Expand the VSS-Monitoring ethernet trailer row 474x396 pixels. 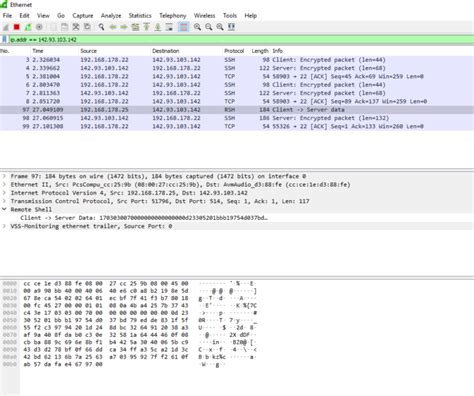click(x=4, y=226)
